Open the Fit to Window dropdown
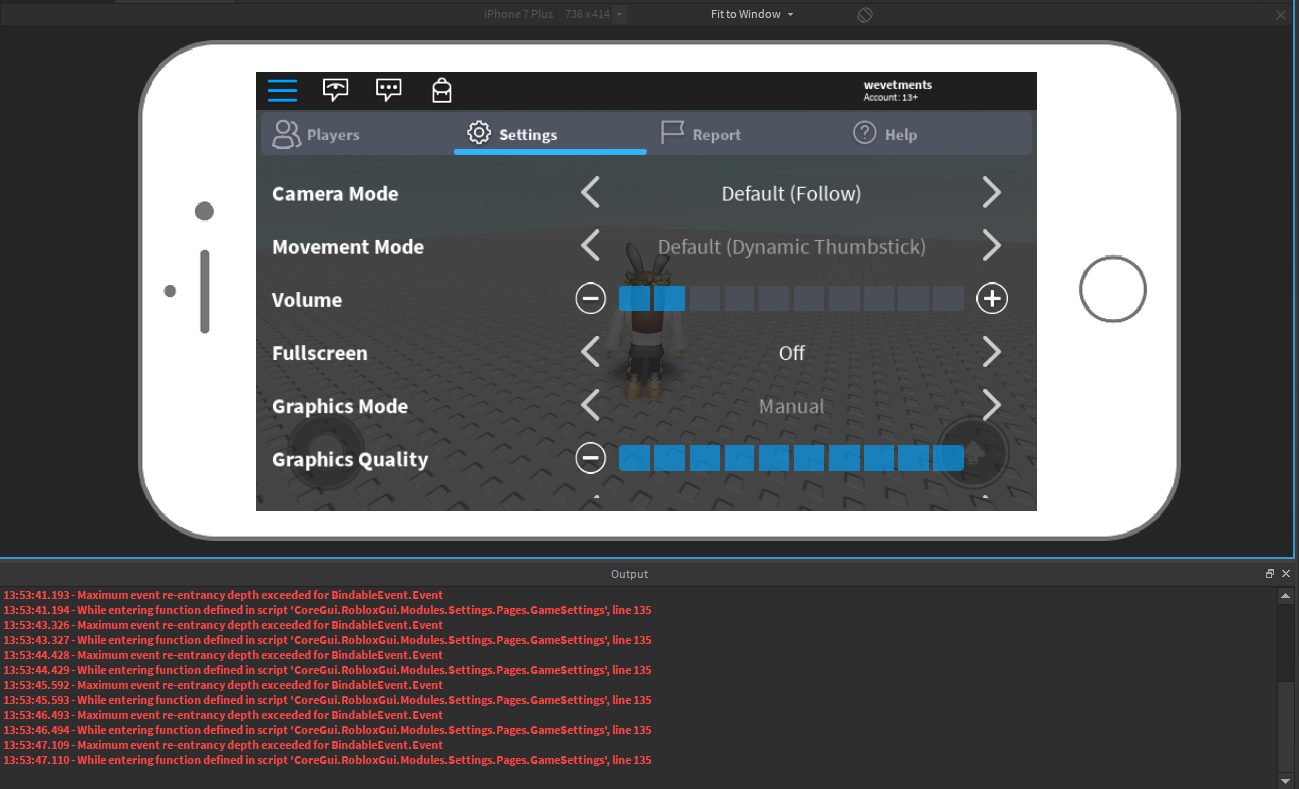Viewport: 1299px width, 789px height. click(752, 14)
